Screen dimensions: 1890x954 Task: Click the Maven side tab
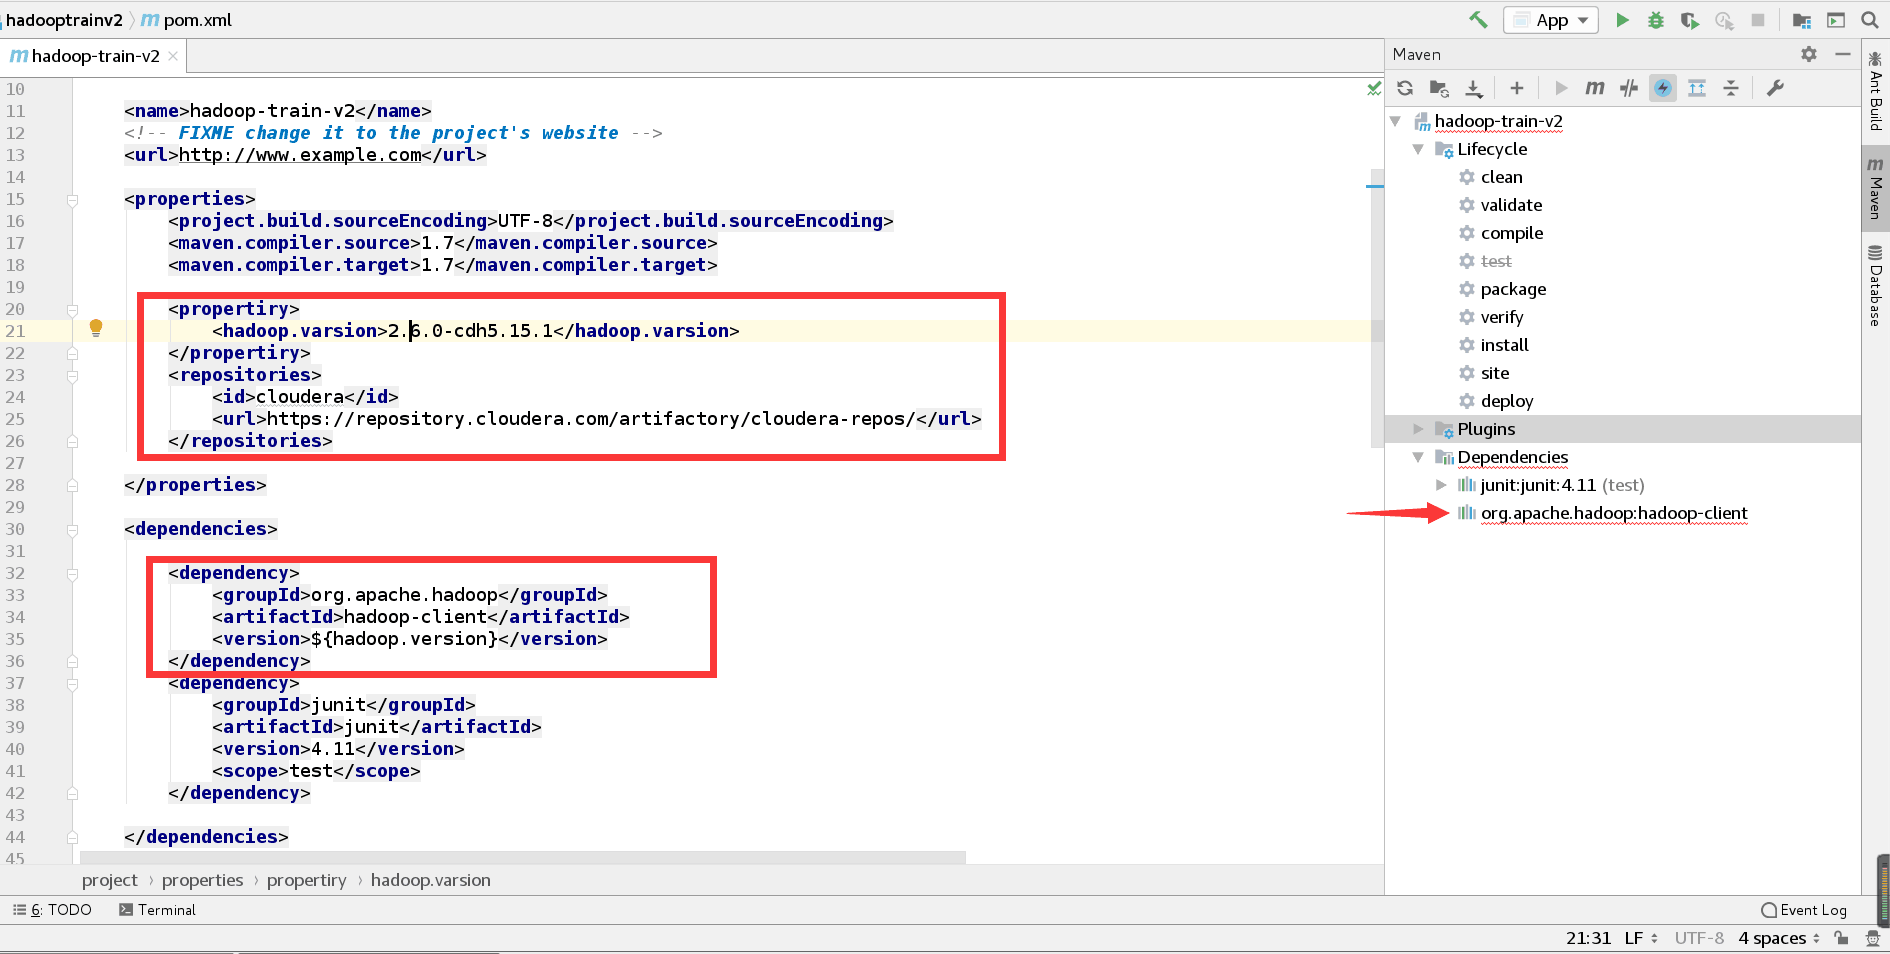point(1876,187)
